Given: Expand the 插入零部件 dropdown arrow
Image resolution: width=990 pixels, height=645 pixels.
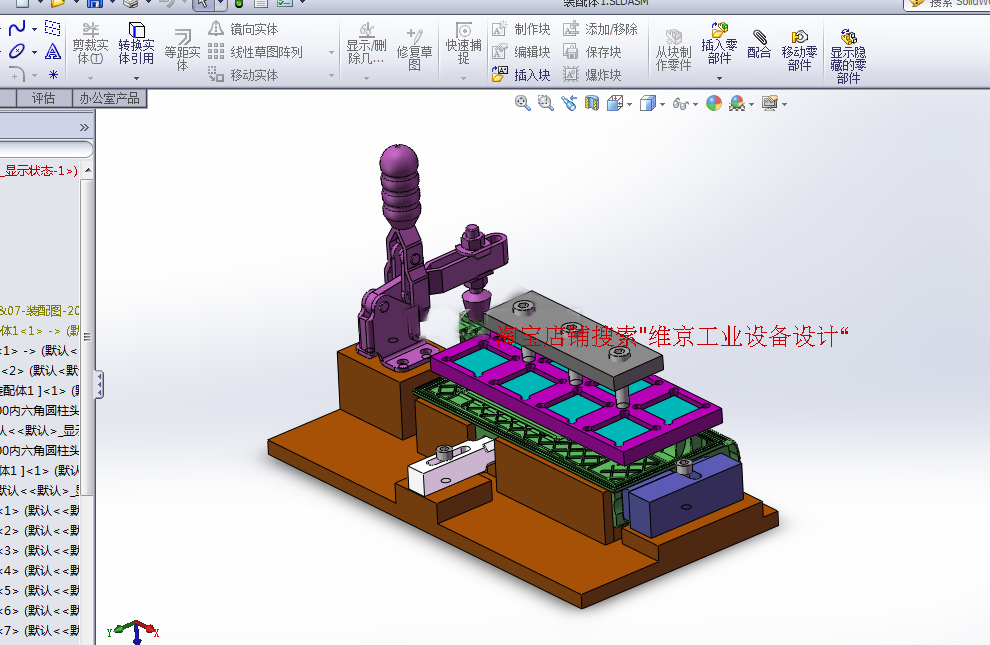Looking at the screenshot, I should (719, 78).
